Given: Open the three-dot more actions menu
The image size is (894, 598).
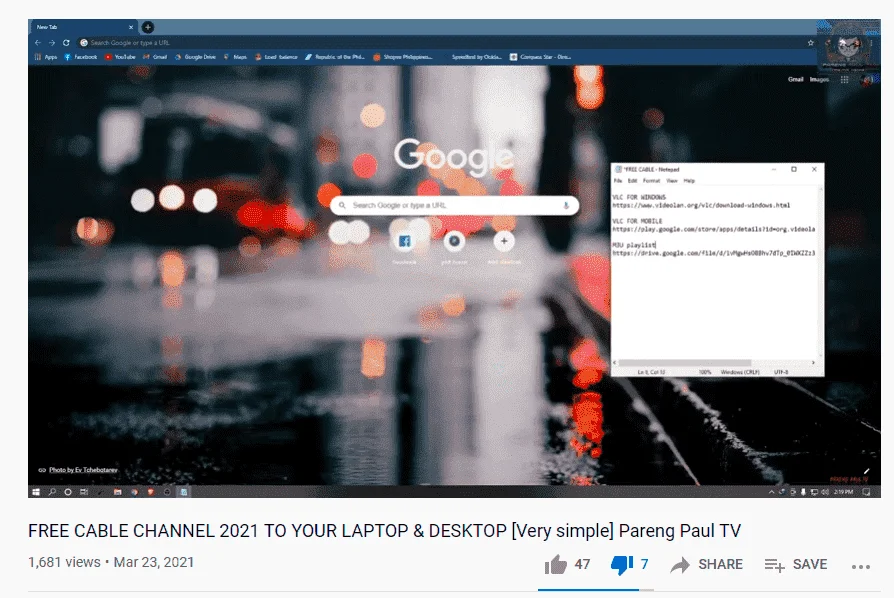Looking at the screenshot, I should point(860,567).
